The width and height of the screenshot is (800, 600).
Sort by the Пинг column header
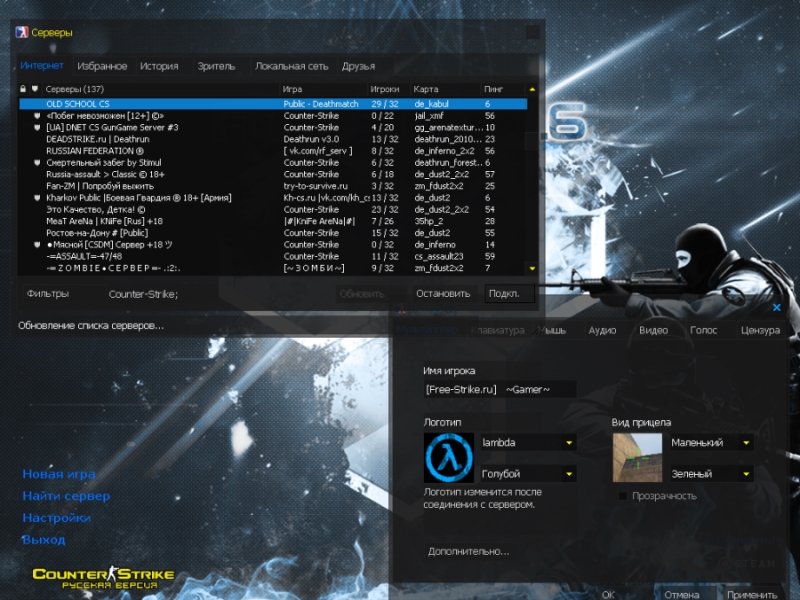(x=503, y=89)
